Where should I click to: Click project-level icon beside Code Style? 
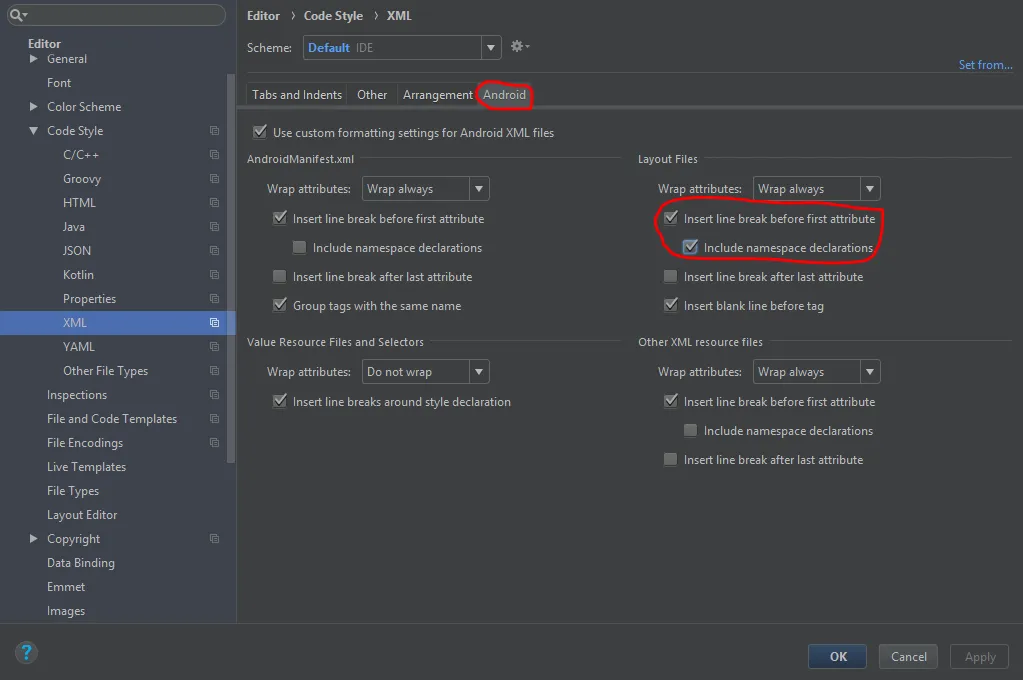point(214,131)
